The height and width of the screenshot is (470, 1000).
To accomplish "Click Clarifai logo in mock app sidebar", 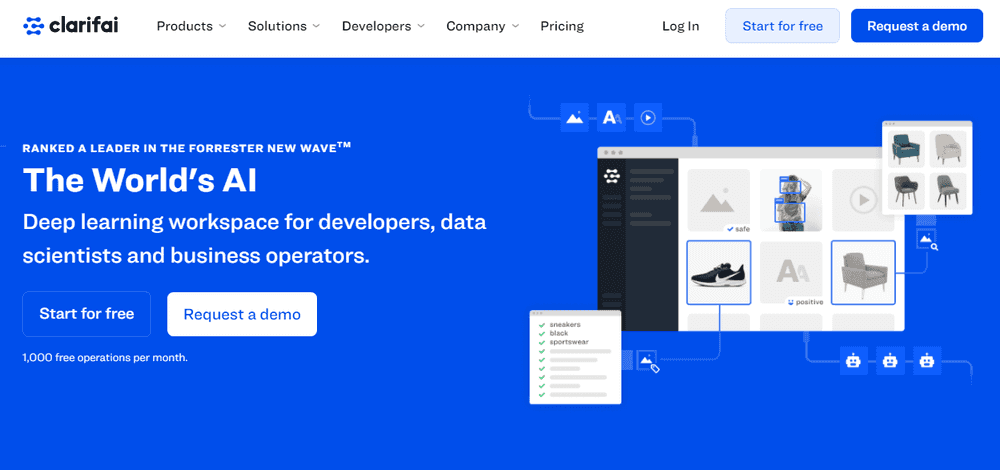I will [612, 176].
